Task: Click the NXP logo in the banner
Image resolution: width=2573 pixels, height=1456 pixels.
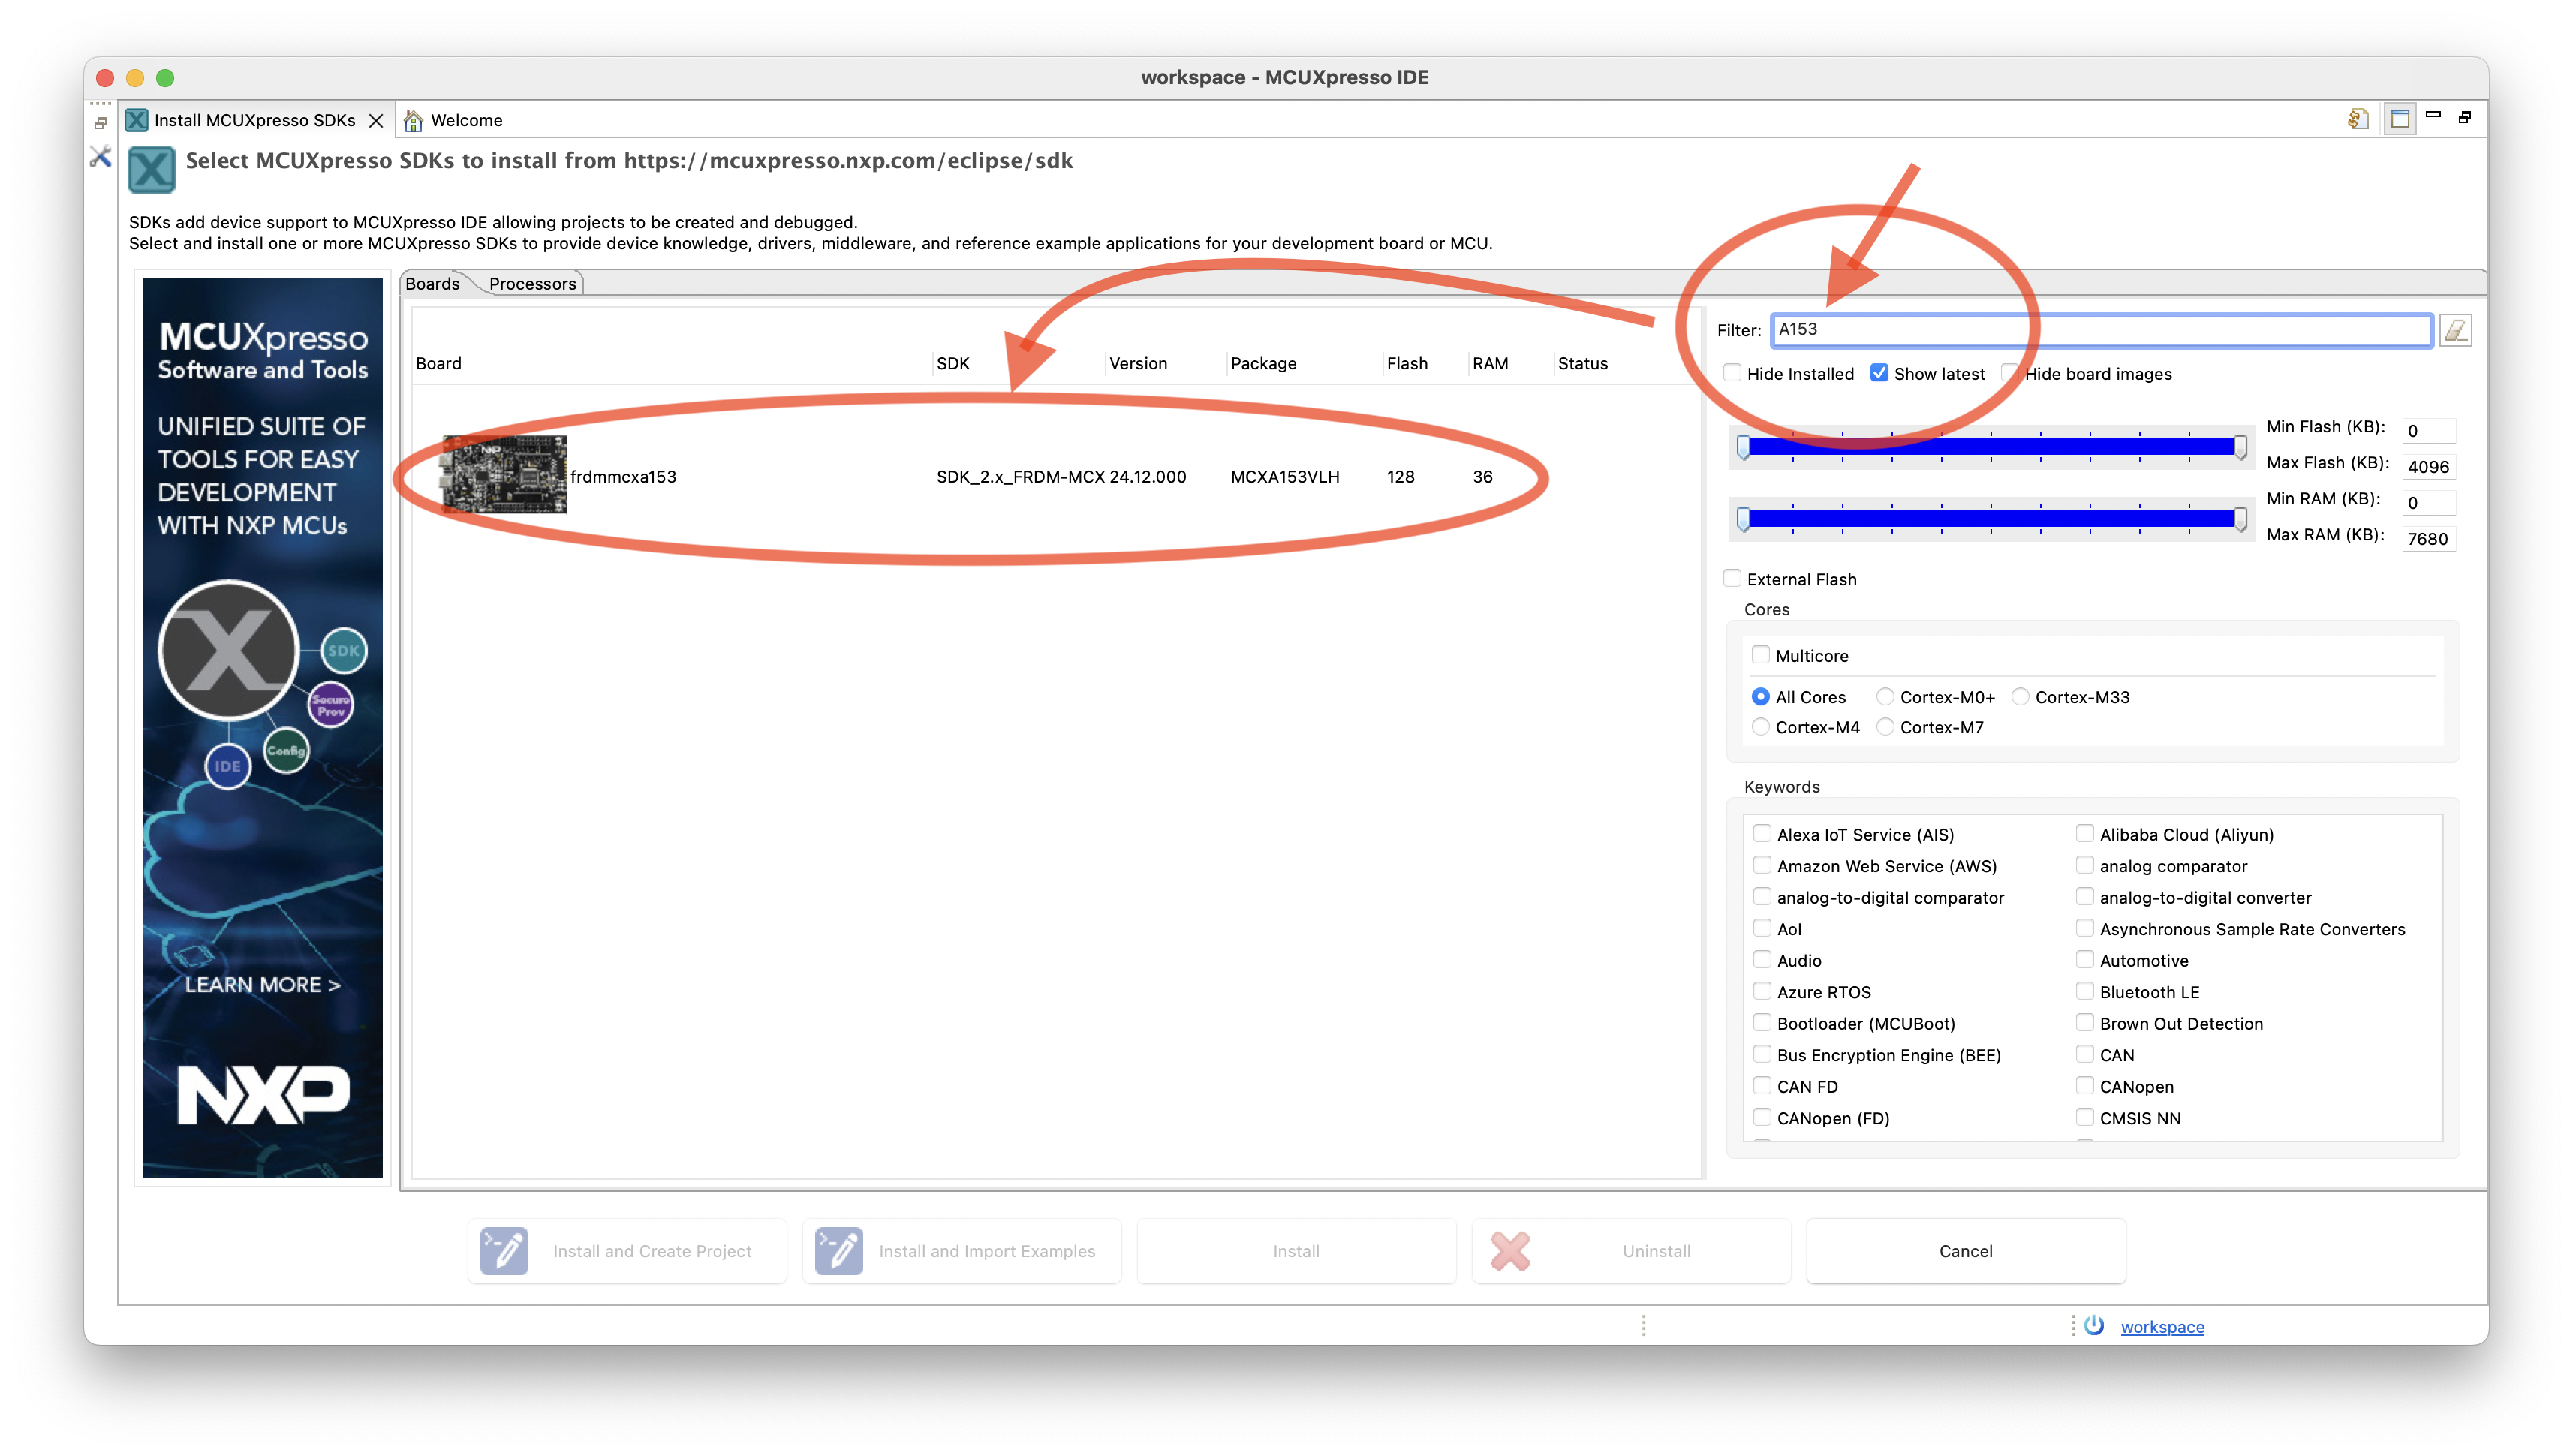Action: 263,1094
